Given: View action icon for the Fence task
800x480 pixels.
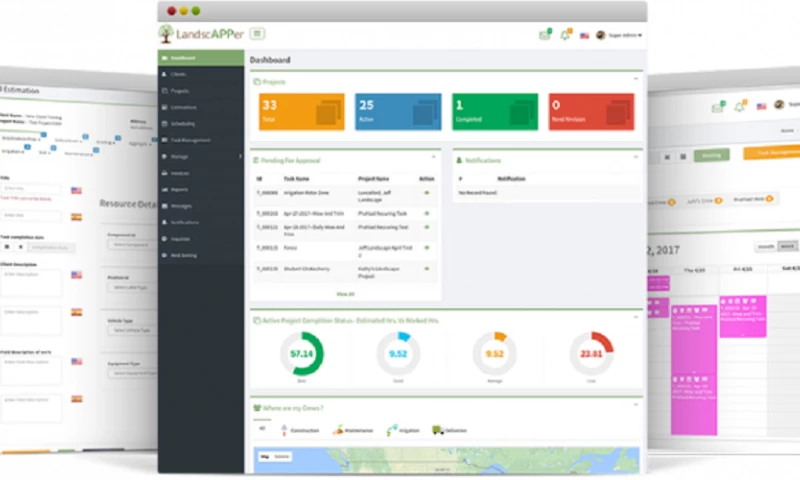Looking at the screenshot, I should point(427,248).
